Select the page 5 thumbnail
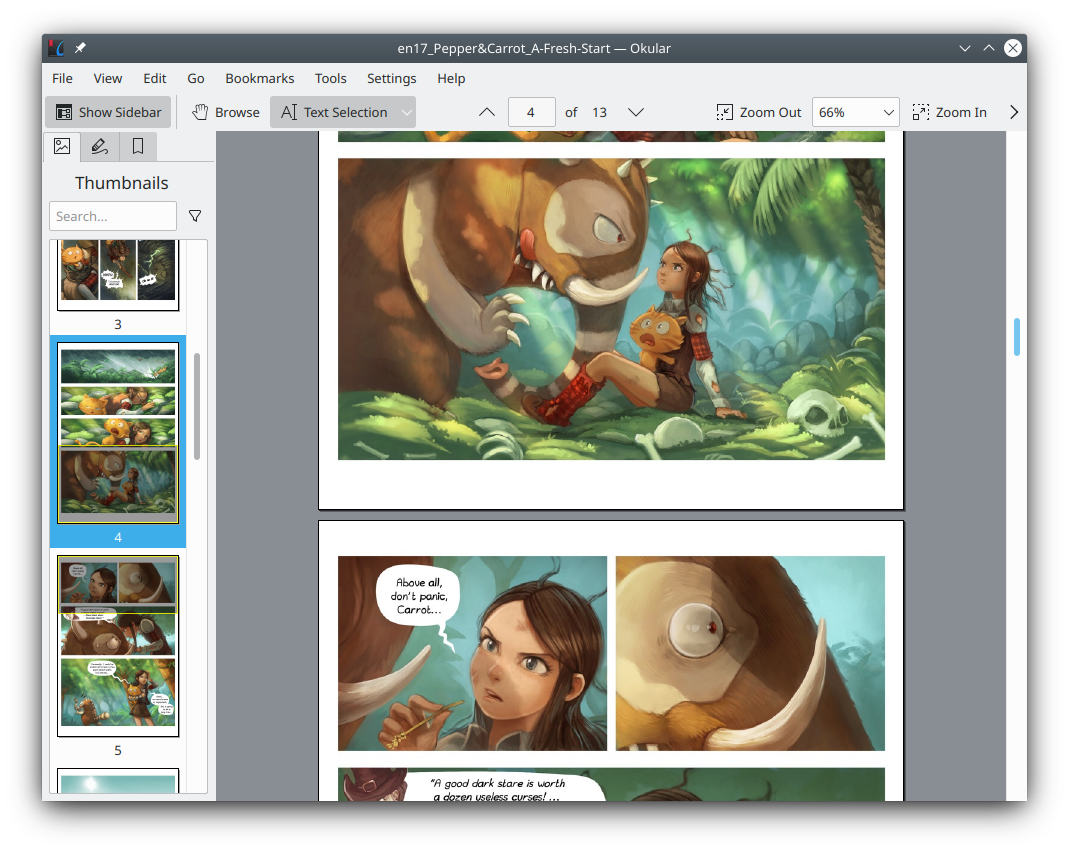The image size is (1069, 851). (117, 644)
